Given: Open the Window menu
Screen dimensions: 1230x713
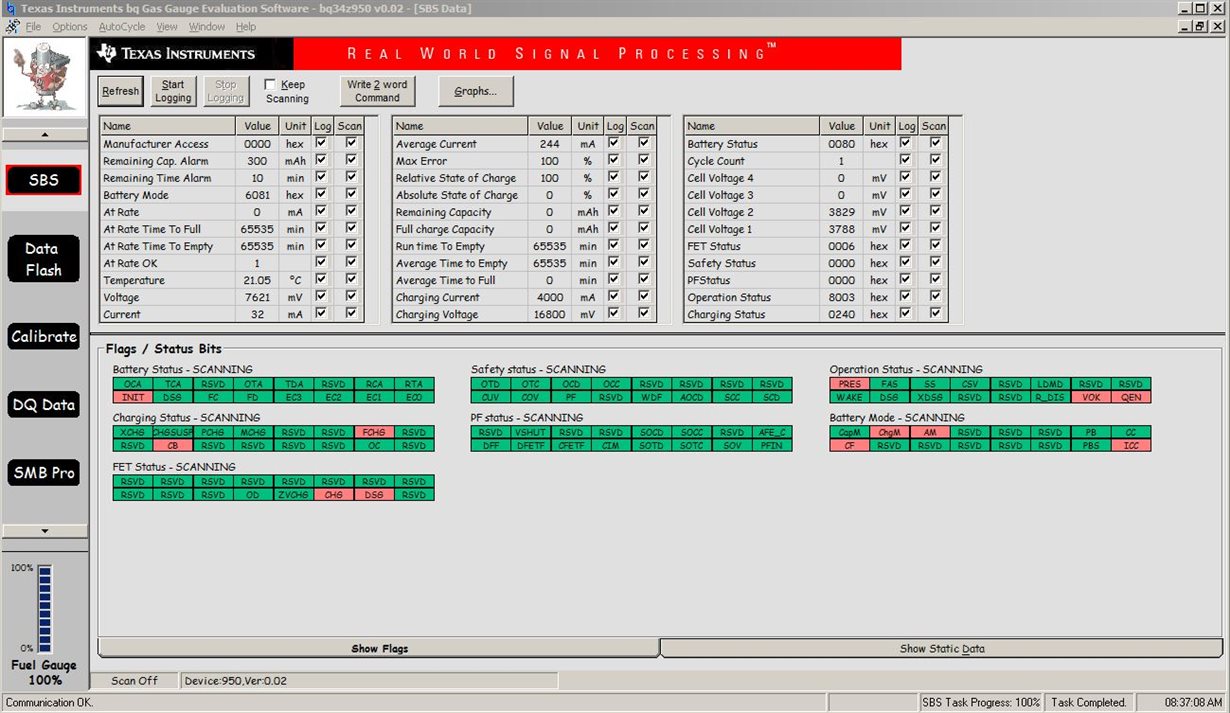Looking at the screenshot, I should pyautogui.click(x=207, y=27).
